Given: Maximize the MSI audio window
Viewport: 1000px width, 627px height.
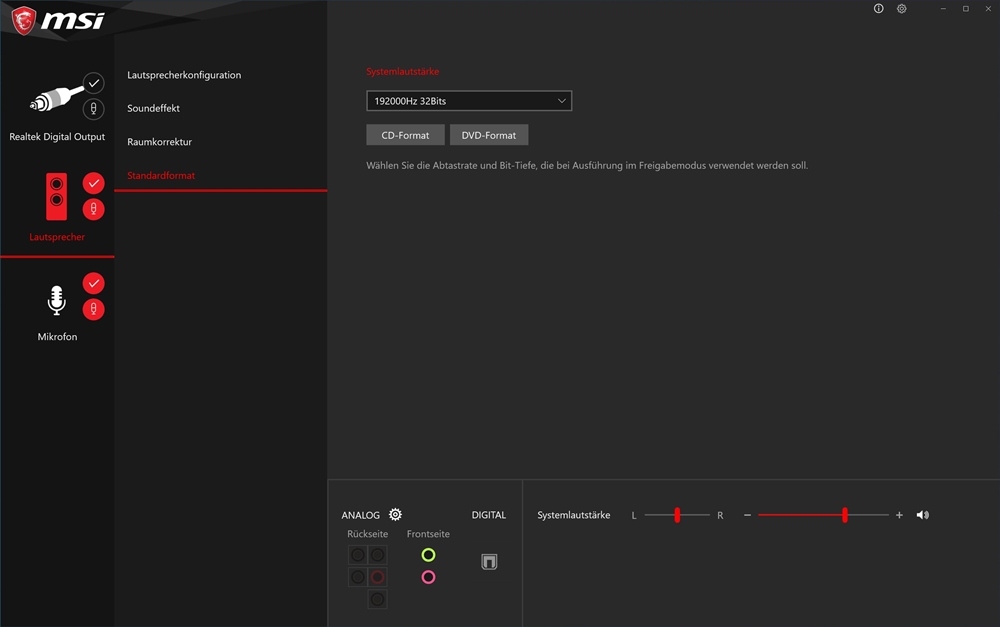Looking at the screenshot, I should 966,8.
